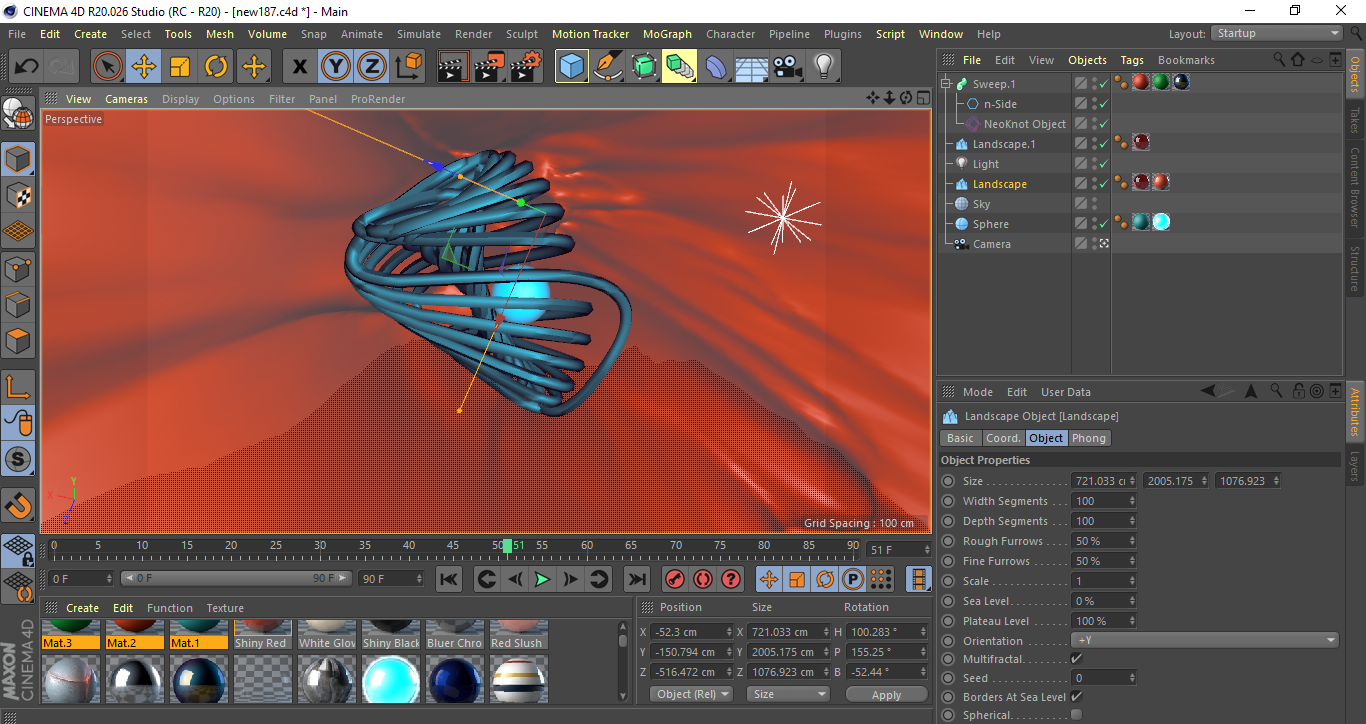This screenshot has width=1366, height=724.
Task: Open the Layout Startup dropdown
Action: click(x=1277, y=33)
